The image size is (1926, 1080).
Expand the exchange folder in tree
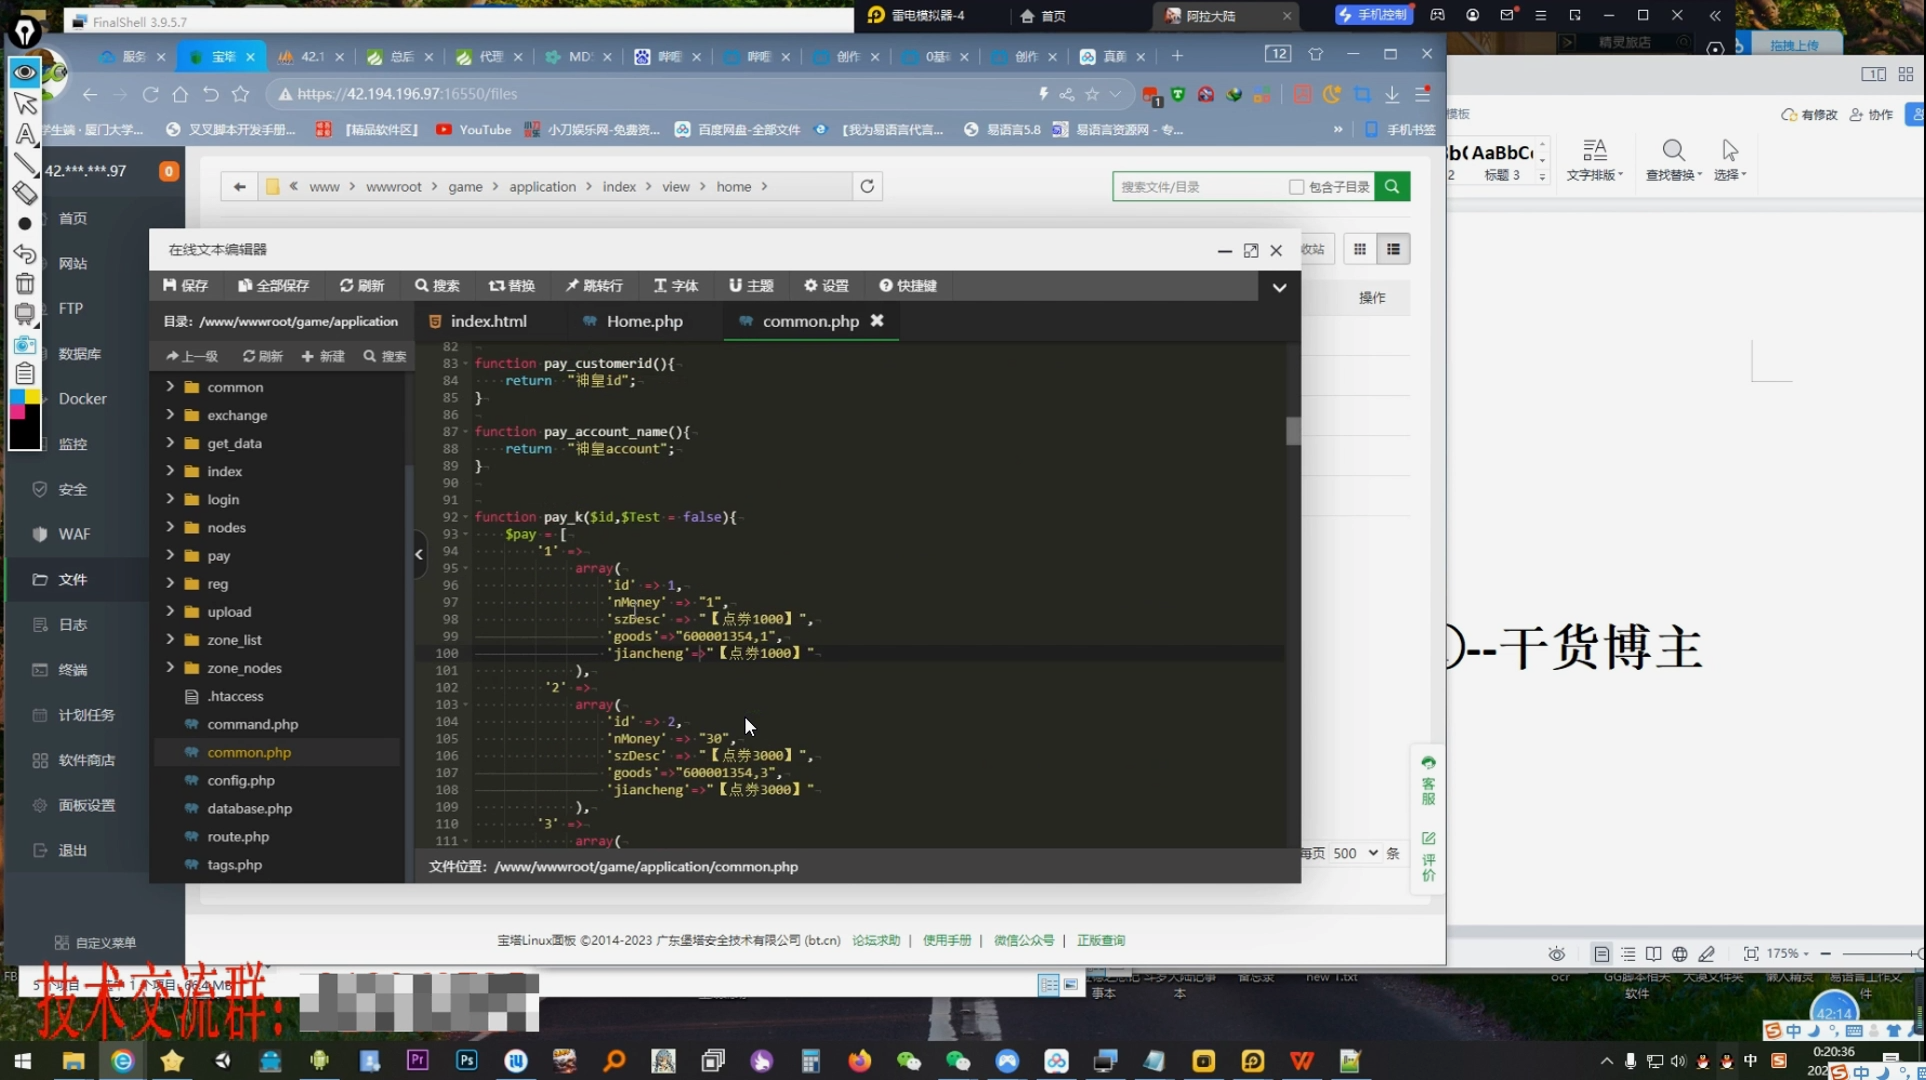(170, 414)
